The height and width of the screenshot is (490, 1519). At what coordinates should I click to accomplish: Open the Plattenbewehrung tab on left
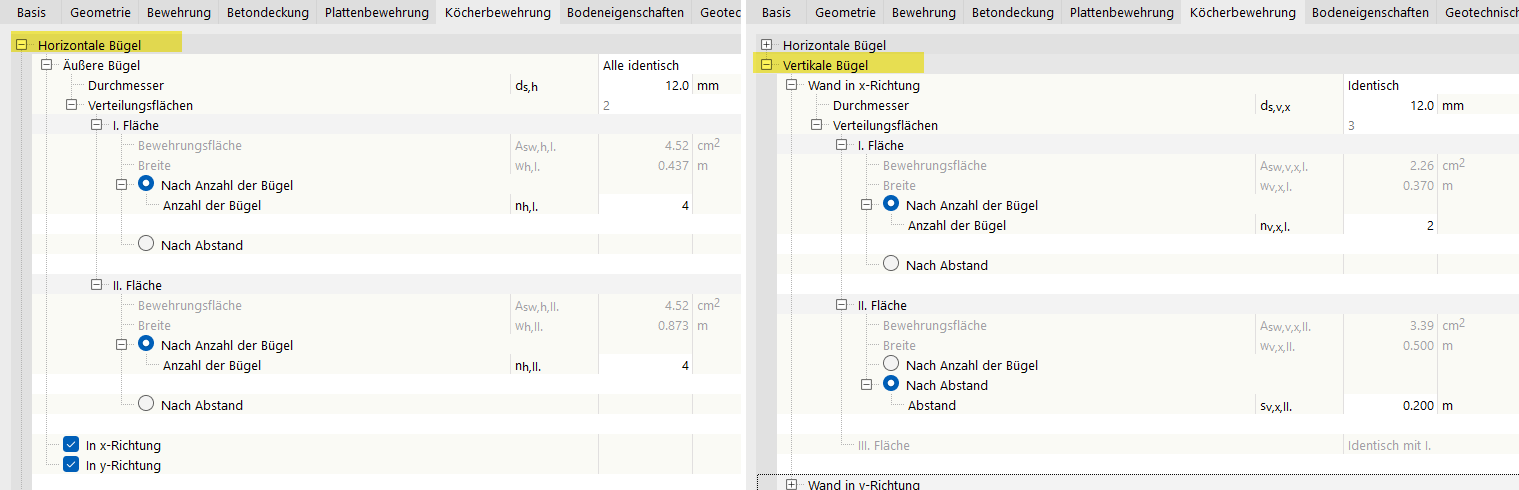click(376, 13)
